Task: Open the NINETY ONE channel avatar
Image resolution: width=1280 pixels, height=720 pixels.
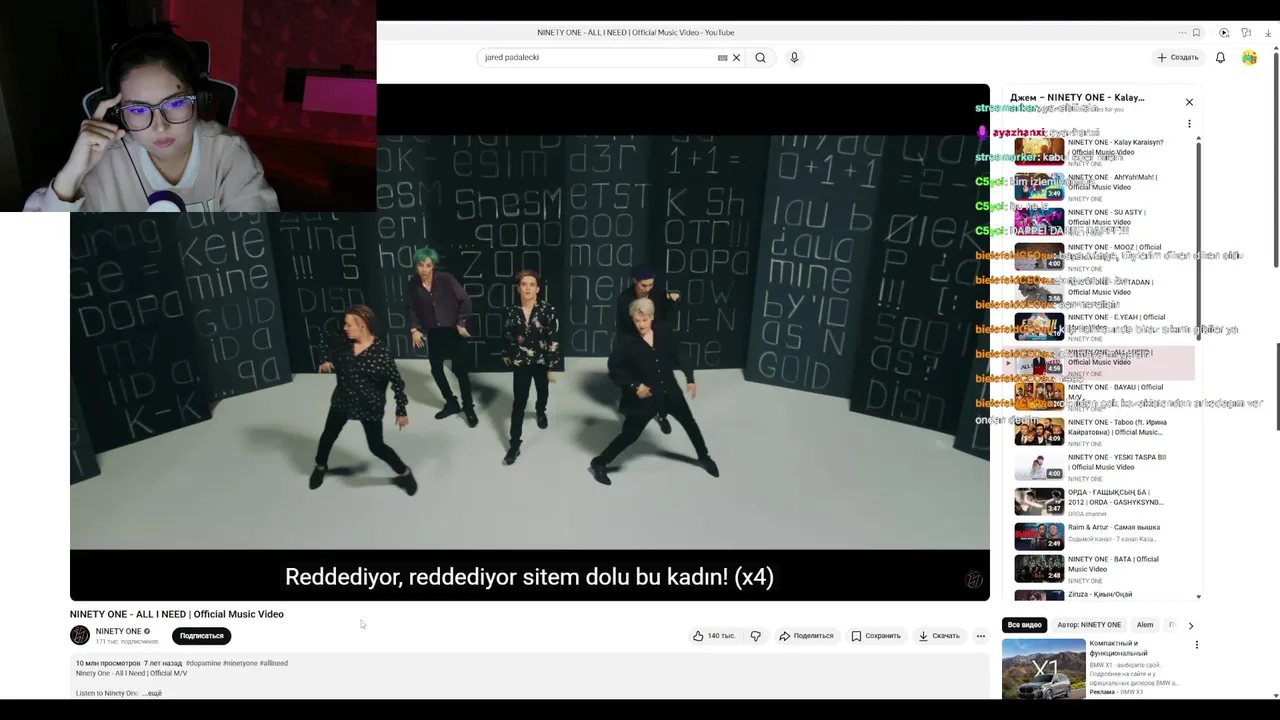Action: click(x=80, y=636)
